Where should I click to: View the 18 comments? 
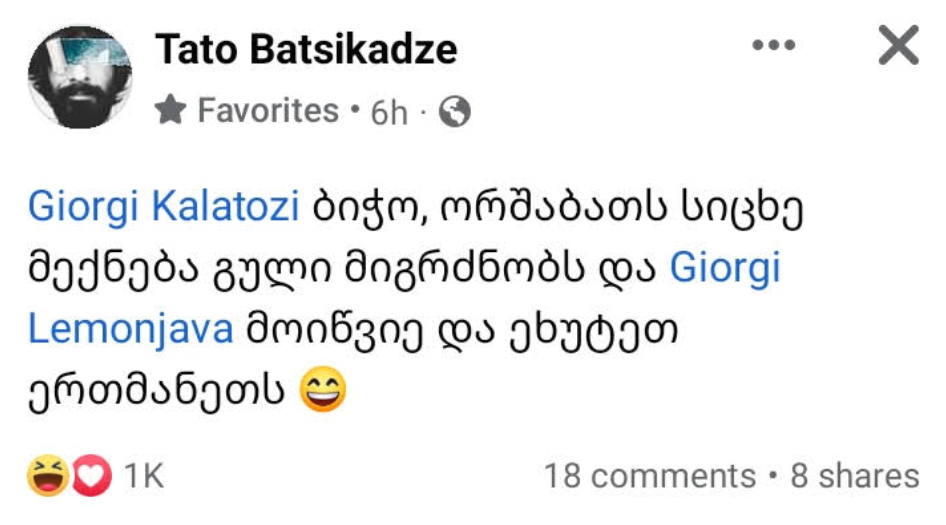tap(649, 476)
